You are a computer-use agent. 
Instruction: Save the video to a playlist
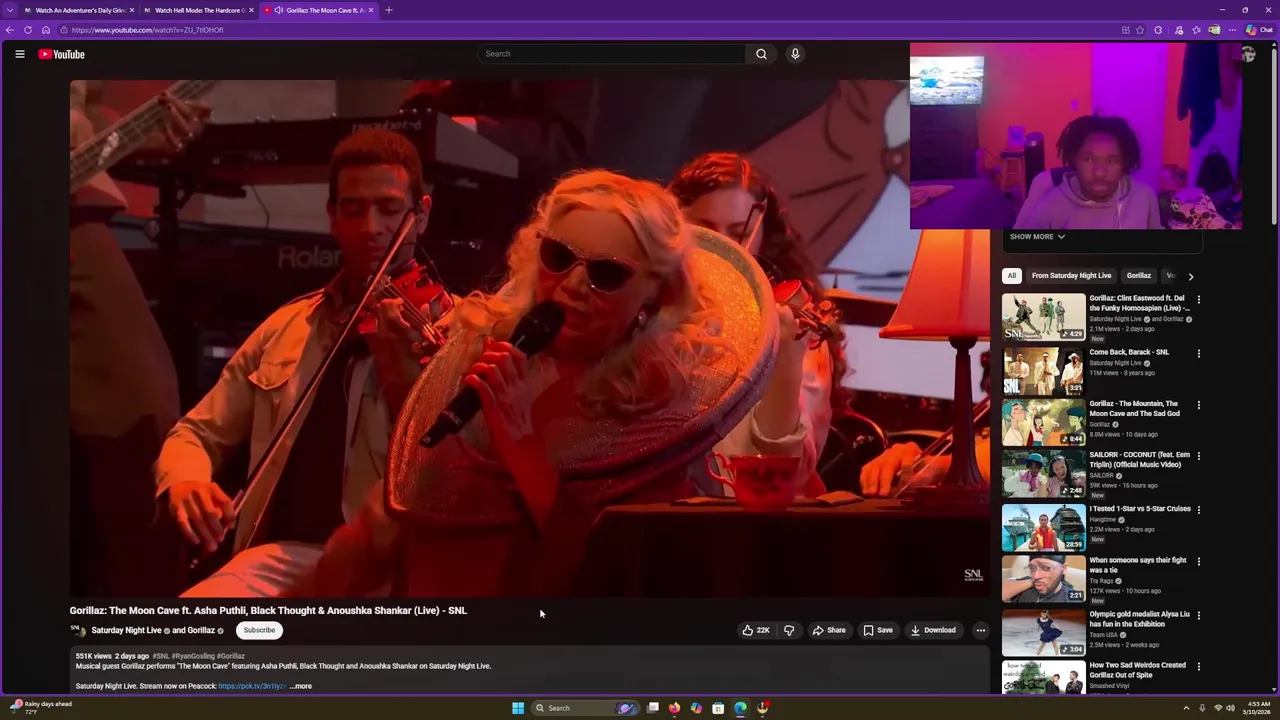pos(878,630)
